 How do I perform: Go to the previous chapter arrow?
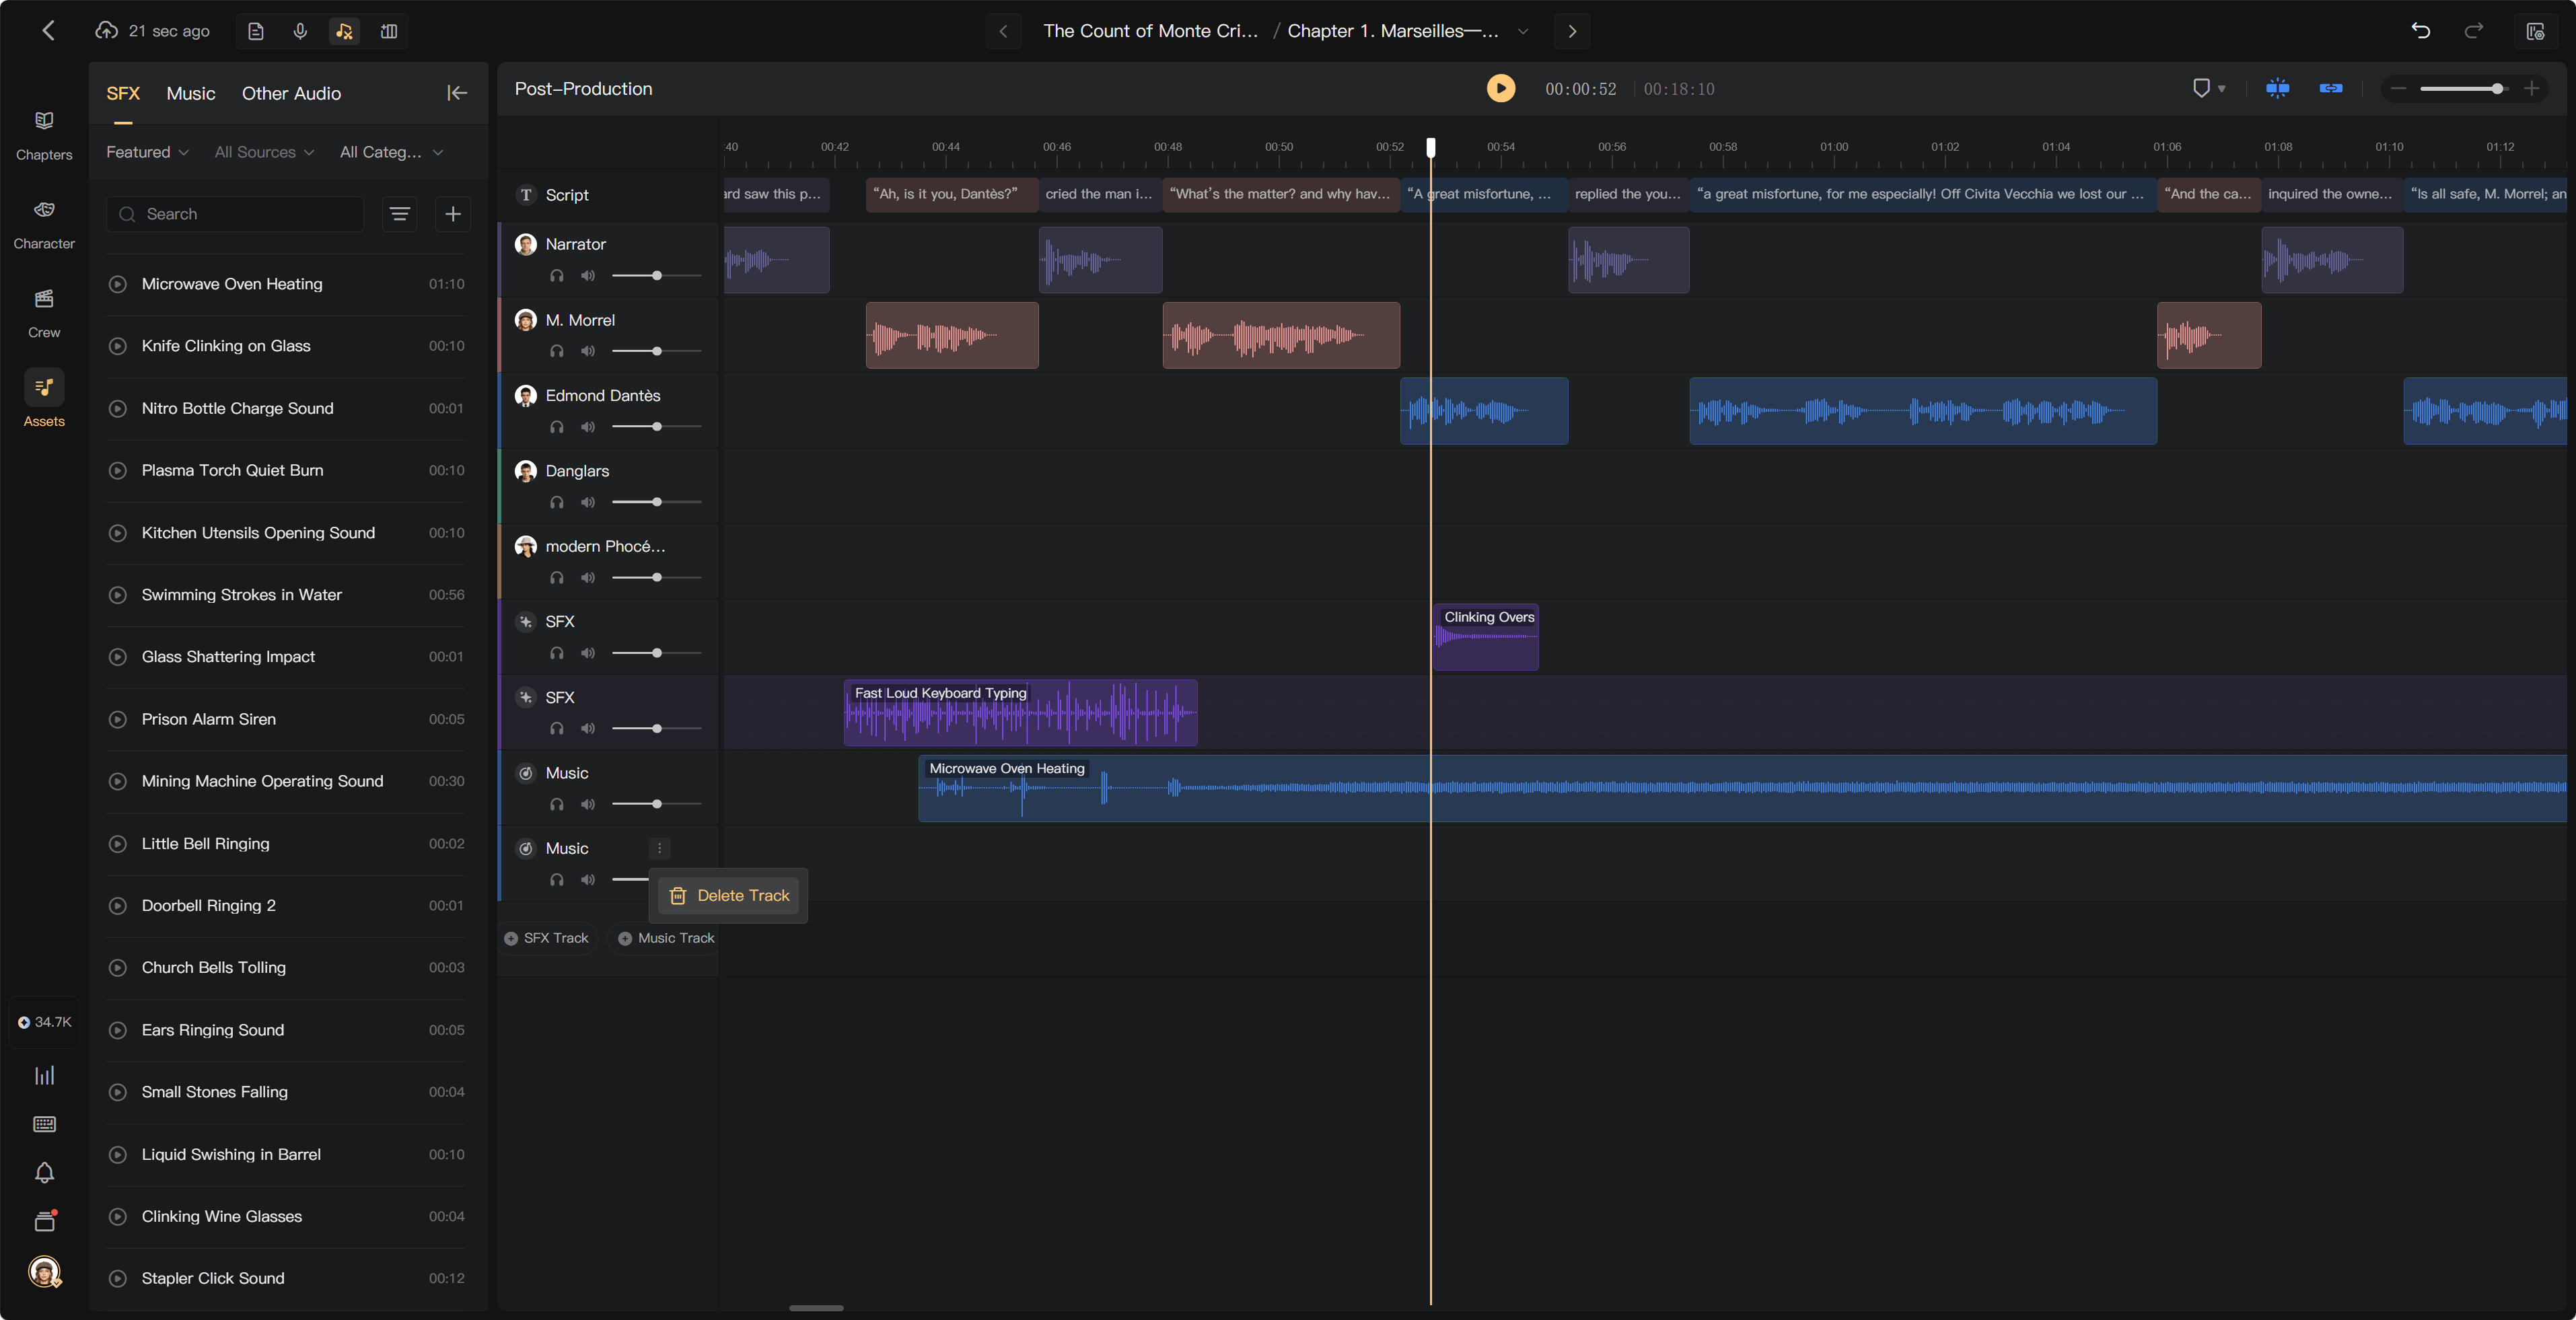coord(1003,31)
